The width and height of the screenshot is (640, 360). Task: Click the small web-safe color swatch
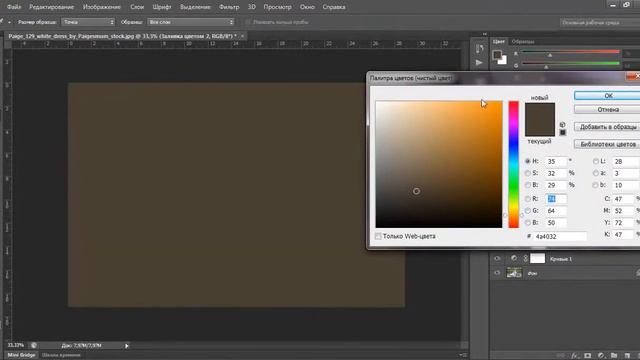(x=562, y=132)
